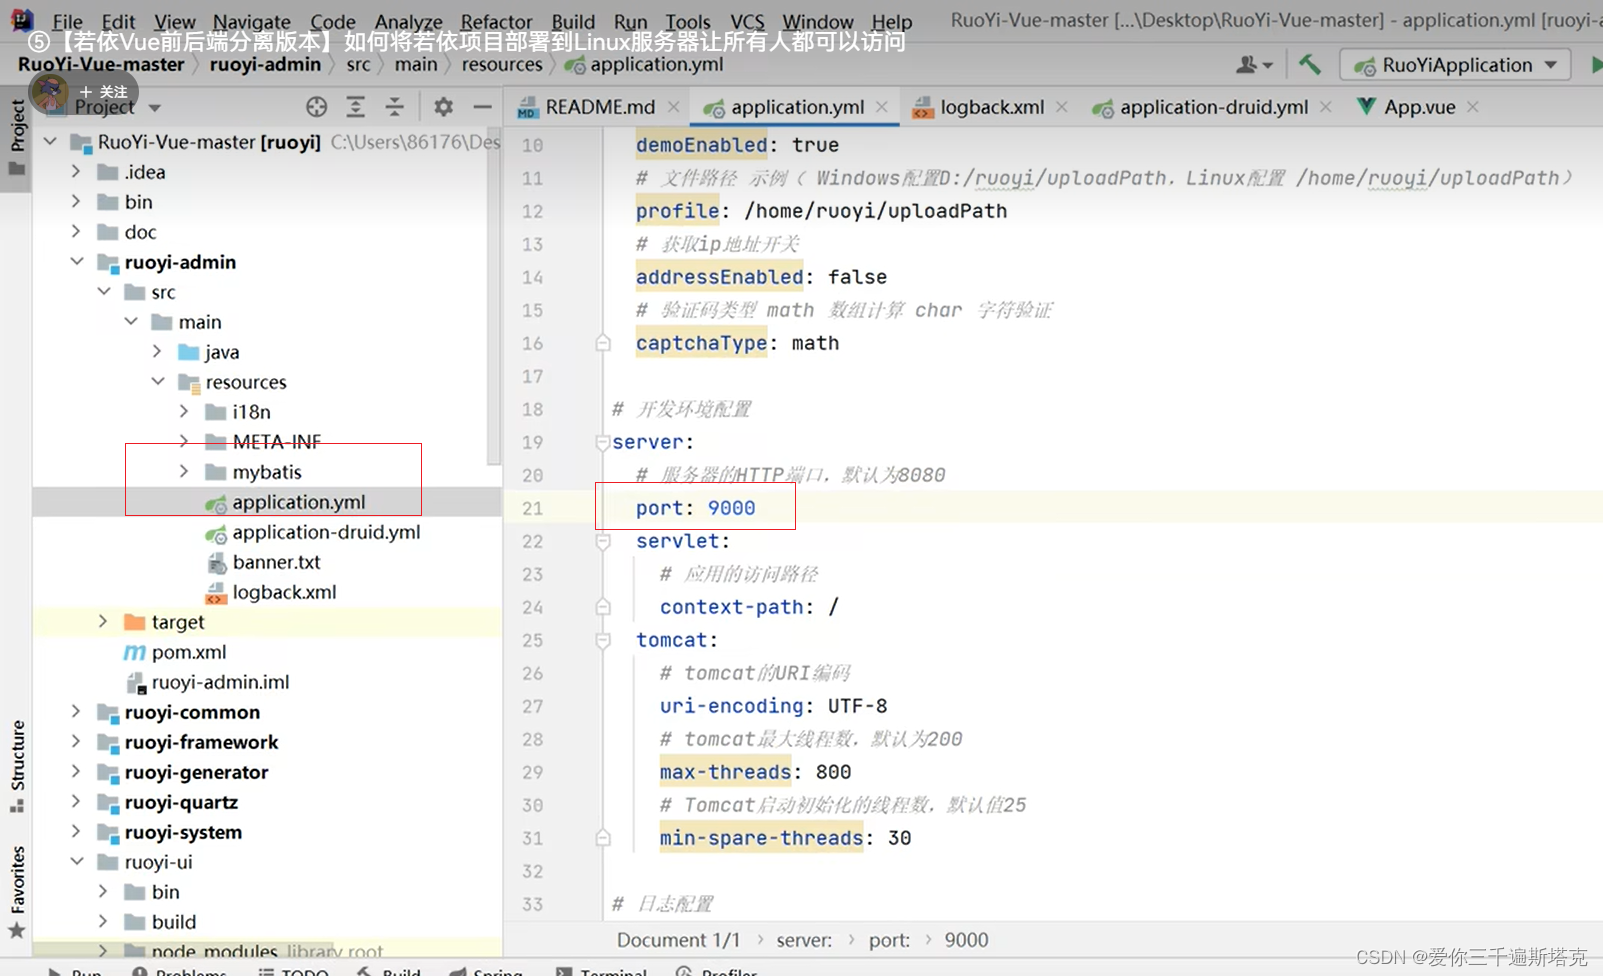
Task: Open the View menu
Action: [x=175, y=21]
